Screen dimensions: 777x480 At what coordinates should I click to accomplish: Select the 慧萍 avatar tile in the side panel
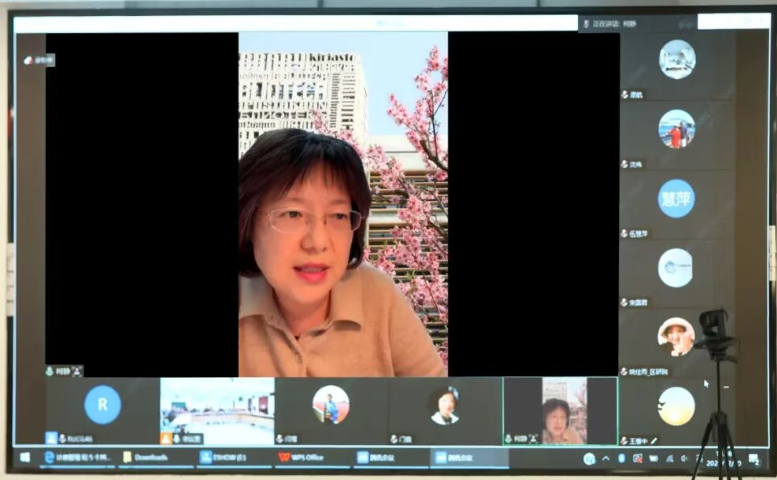pos(676,199)
